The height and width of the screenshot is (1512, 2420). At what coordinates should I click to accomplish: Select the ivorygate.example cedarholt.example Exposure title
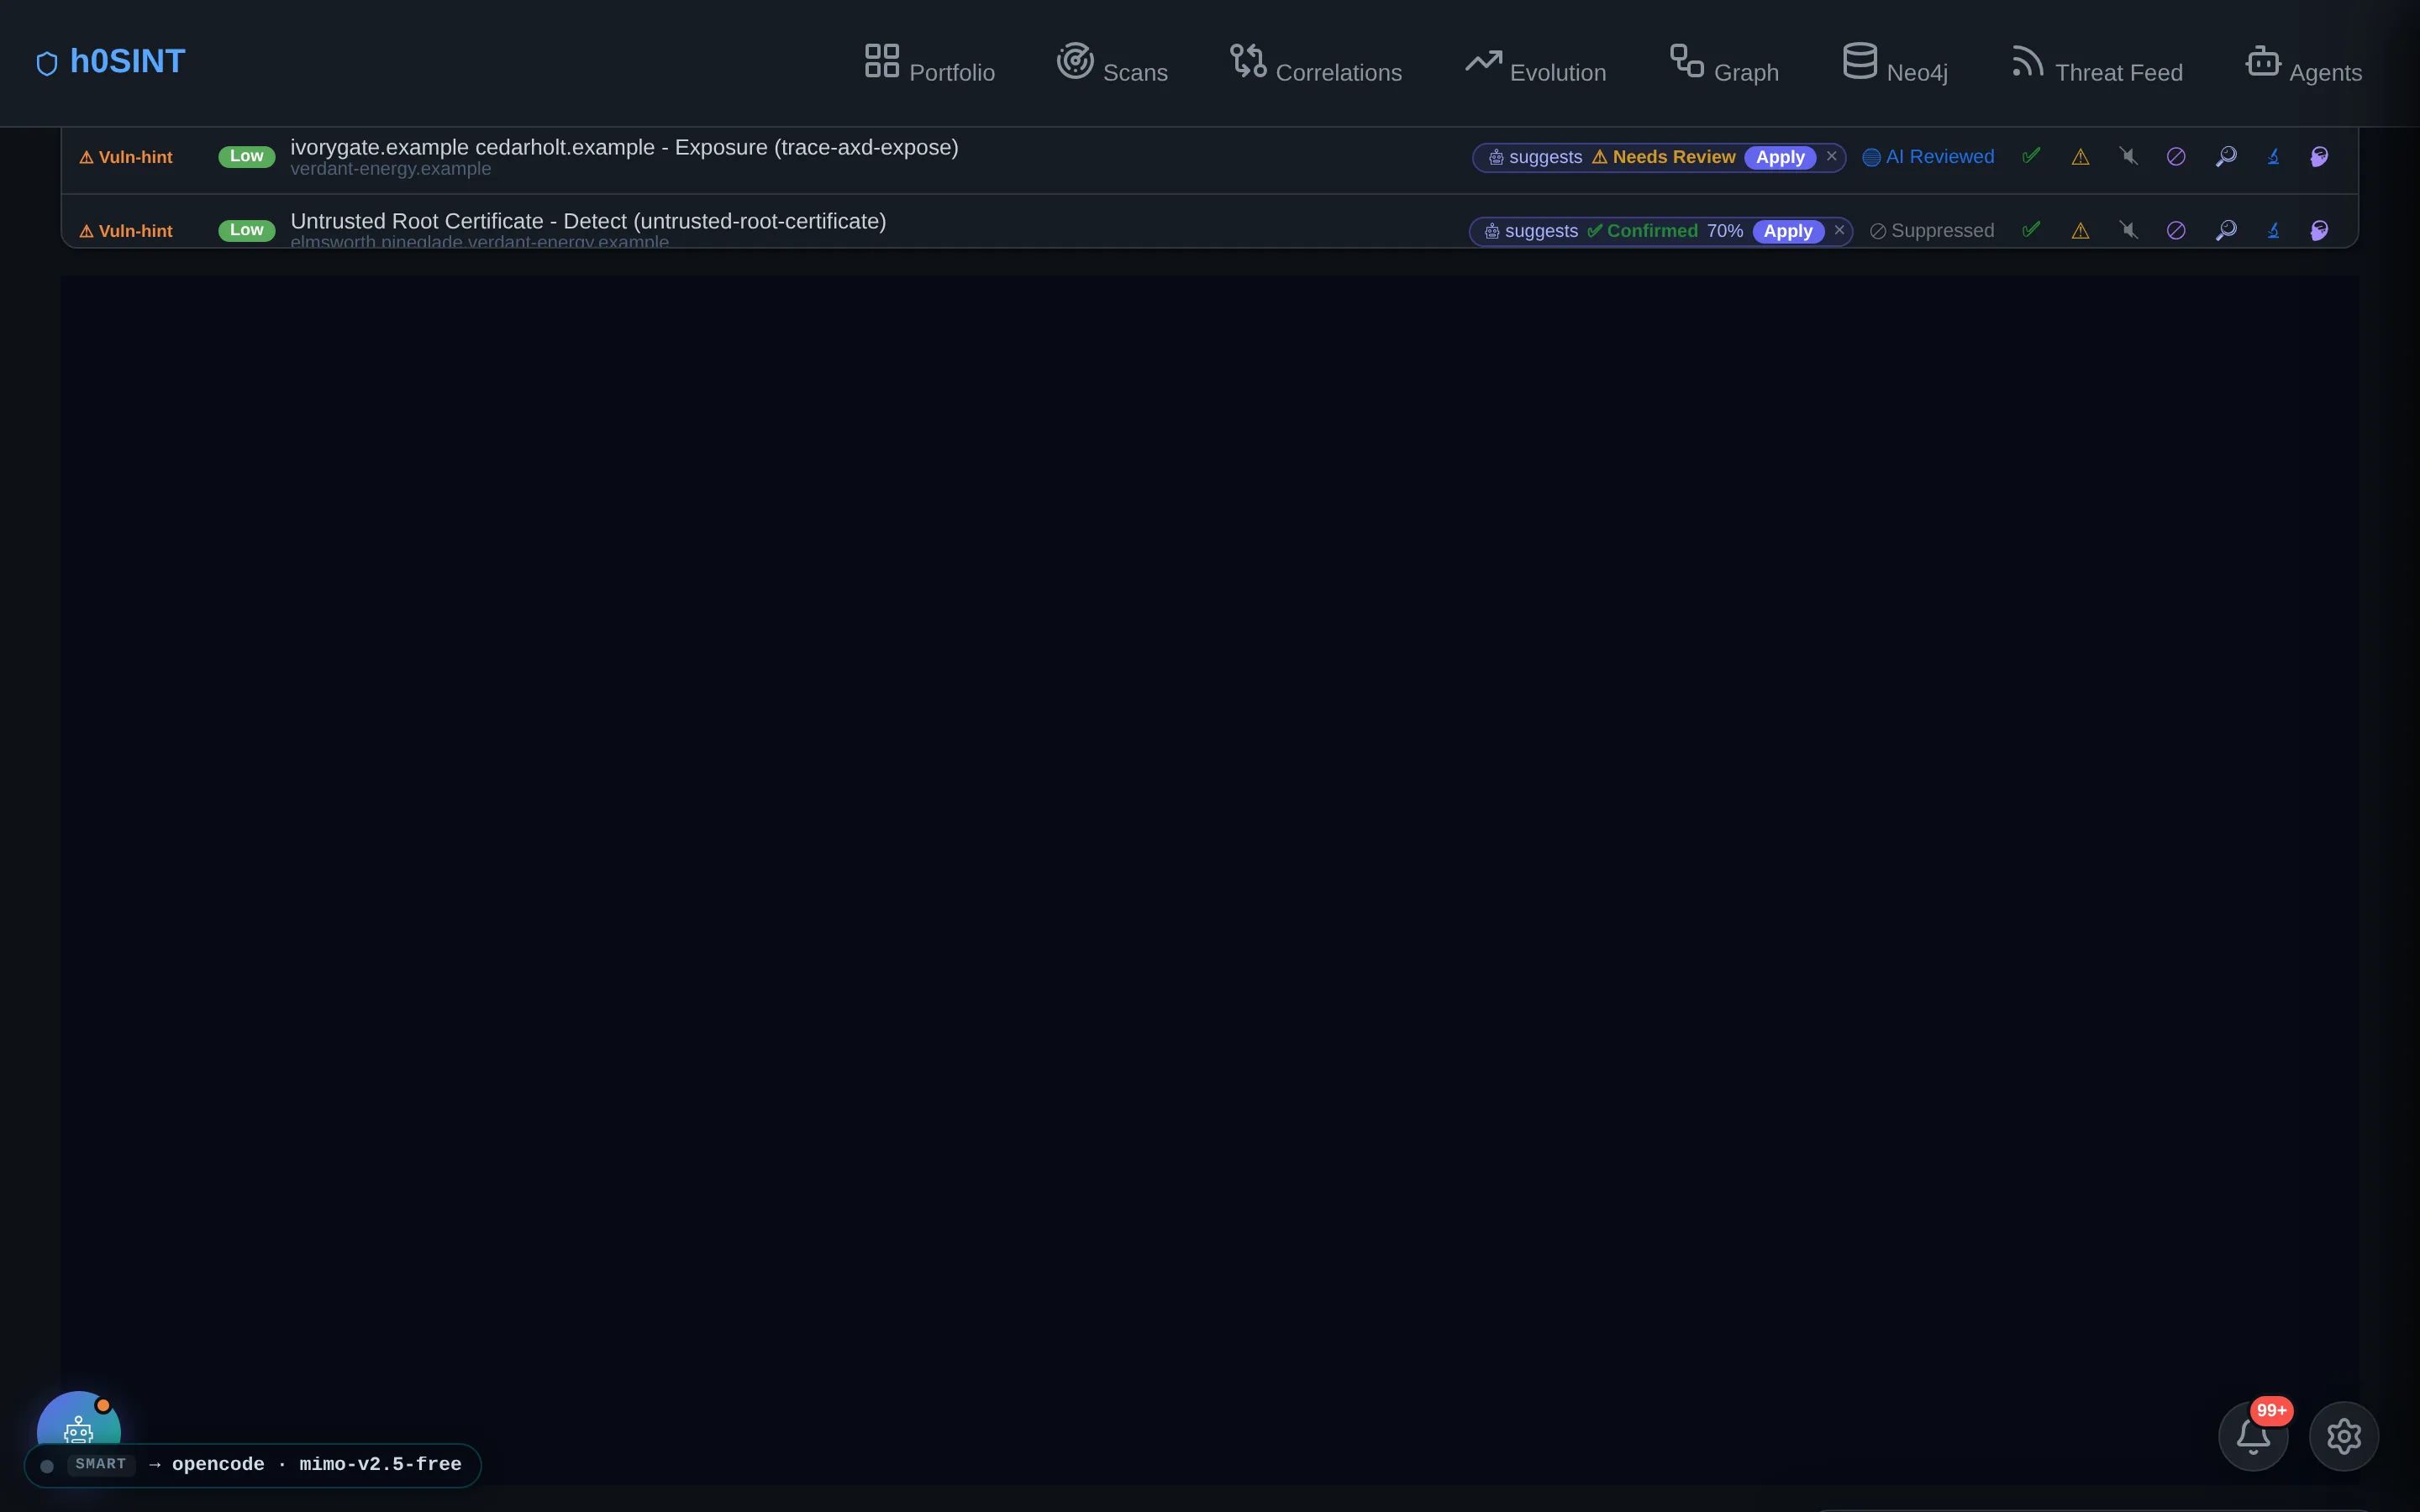[x=624, y=147]
